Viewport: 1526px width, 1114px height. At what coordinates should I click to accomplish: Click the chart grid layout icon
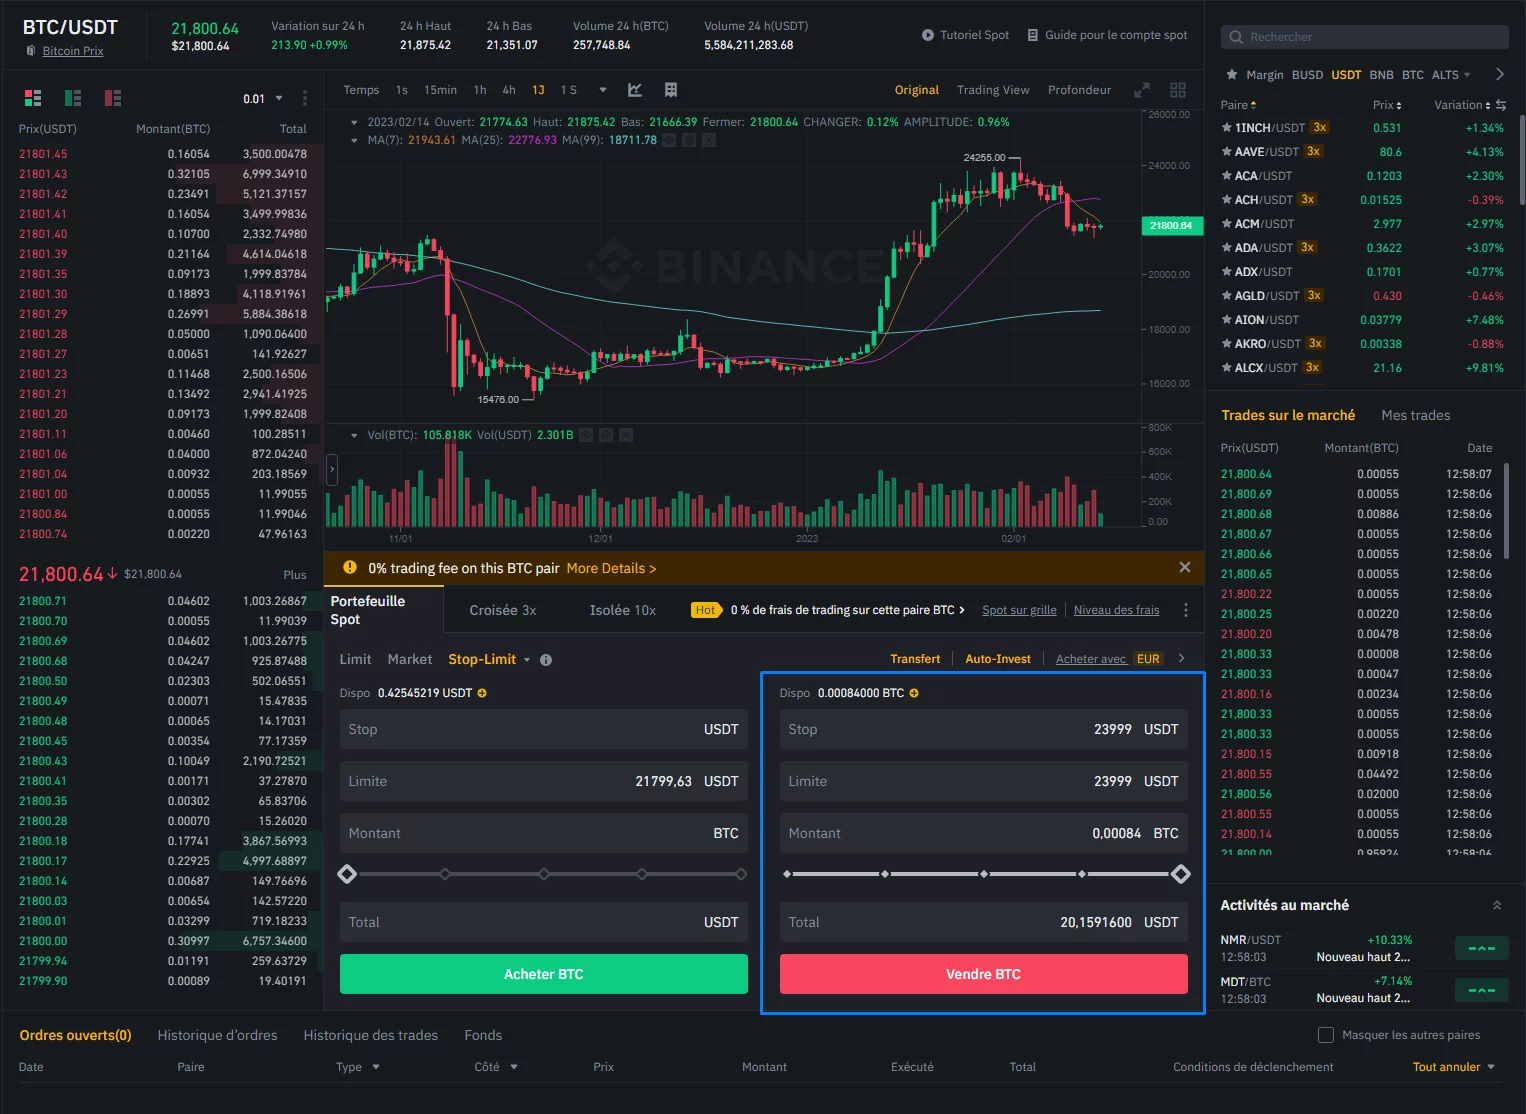point(671,90)
